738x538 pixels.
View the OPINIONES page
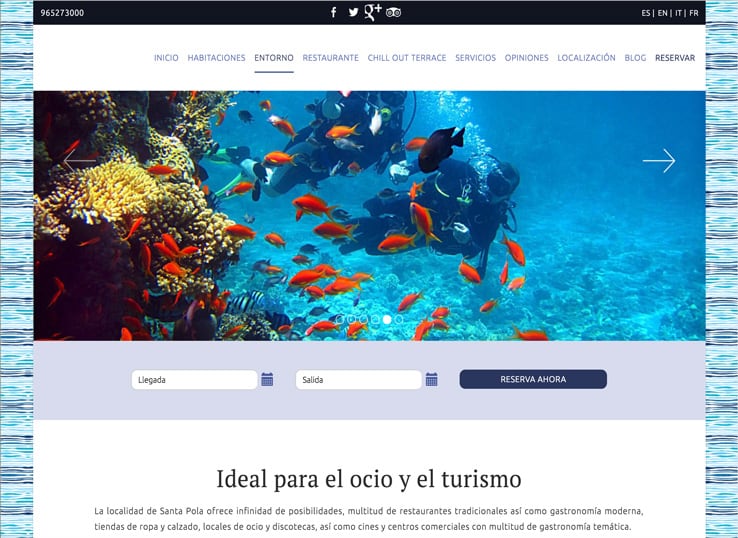pyautogui.click(x=527, y=58)
